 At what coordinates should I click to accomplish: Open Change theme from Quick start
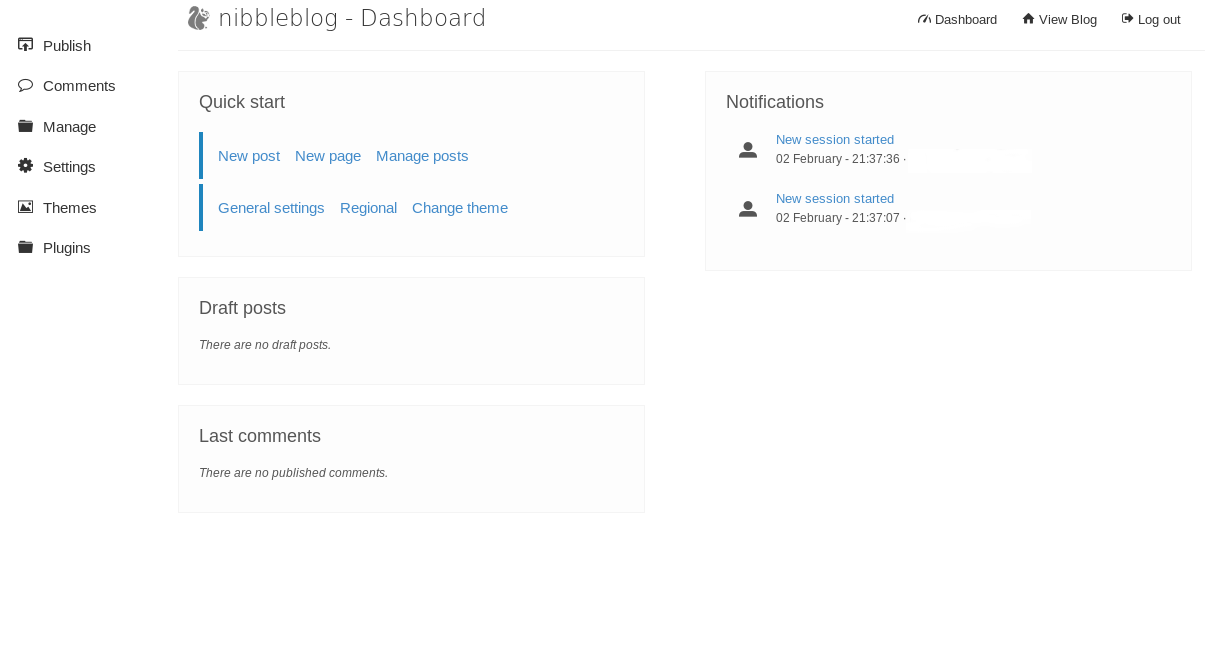coord(460,206)
